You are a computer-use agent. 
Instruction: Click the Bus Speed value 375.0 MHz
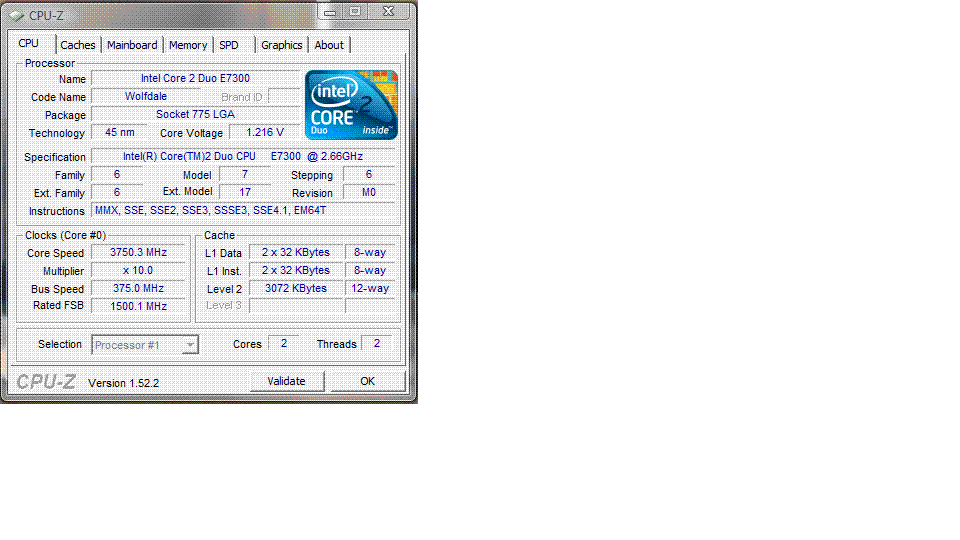point(138,288)
